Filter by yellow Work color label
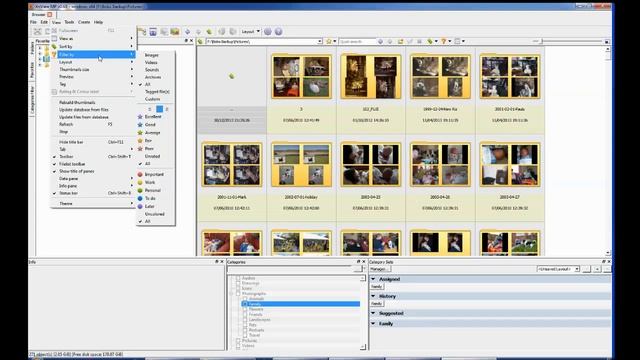 point(156,182)
